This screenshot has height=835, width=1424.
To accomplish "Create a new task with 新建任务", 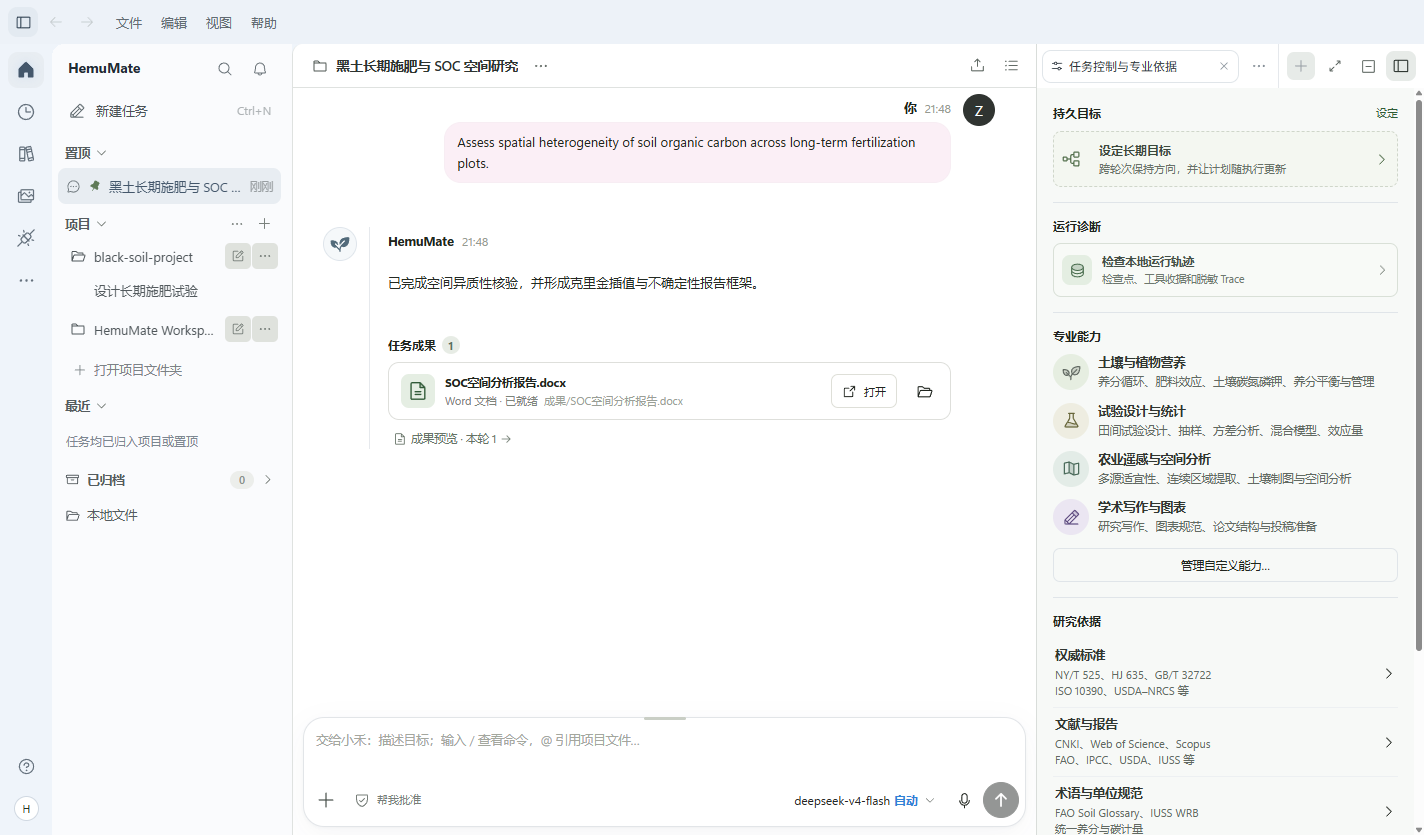I will tap(169, 111).
